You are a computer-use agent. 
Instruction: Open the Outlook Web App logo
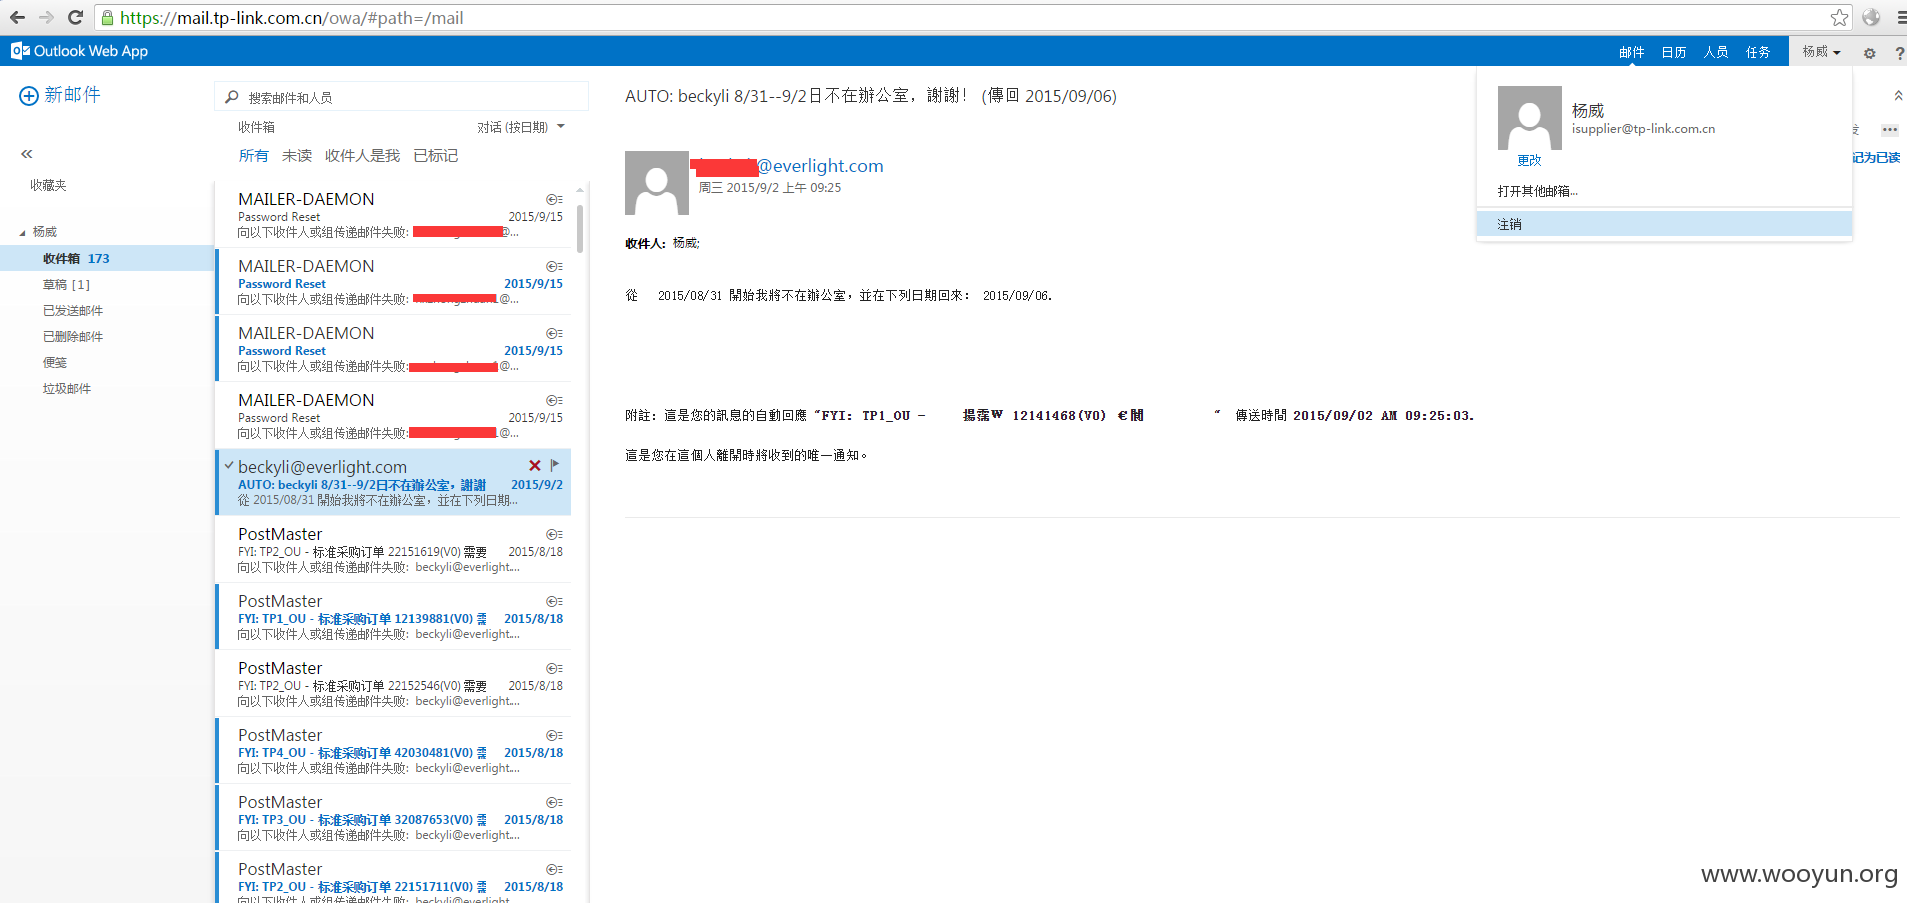pos(80,51)
